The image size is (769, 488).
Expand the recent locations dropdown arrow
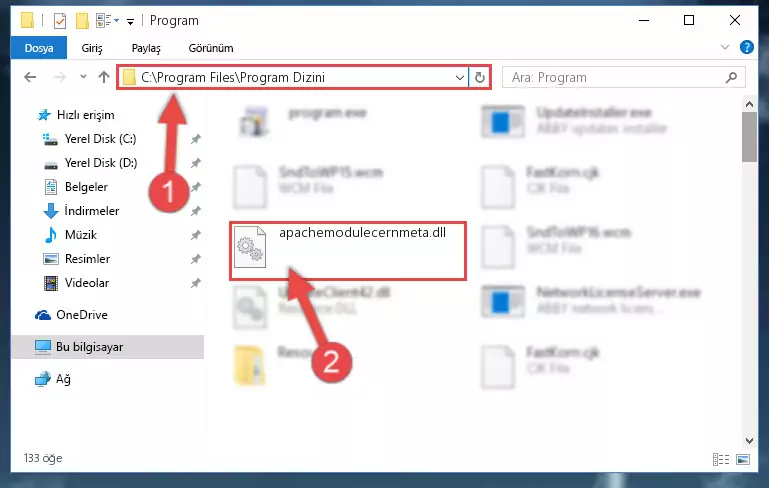[83, 77]
